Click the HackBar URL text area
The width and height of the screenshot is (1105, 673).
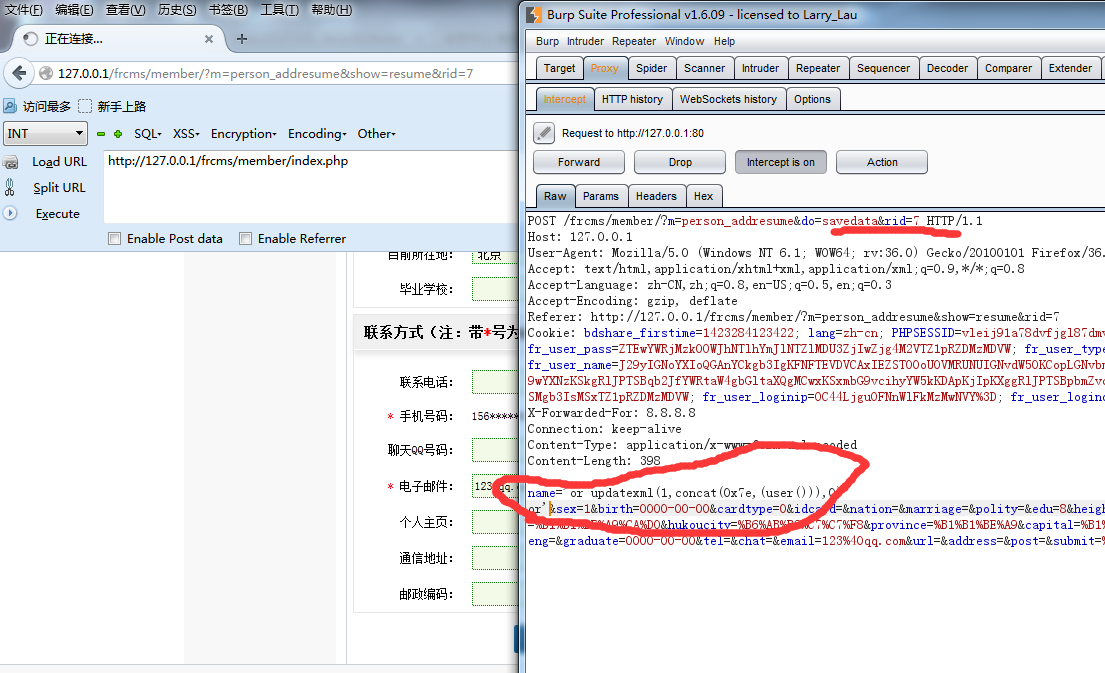pos(311,186)
